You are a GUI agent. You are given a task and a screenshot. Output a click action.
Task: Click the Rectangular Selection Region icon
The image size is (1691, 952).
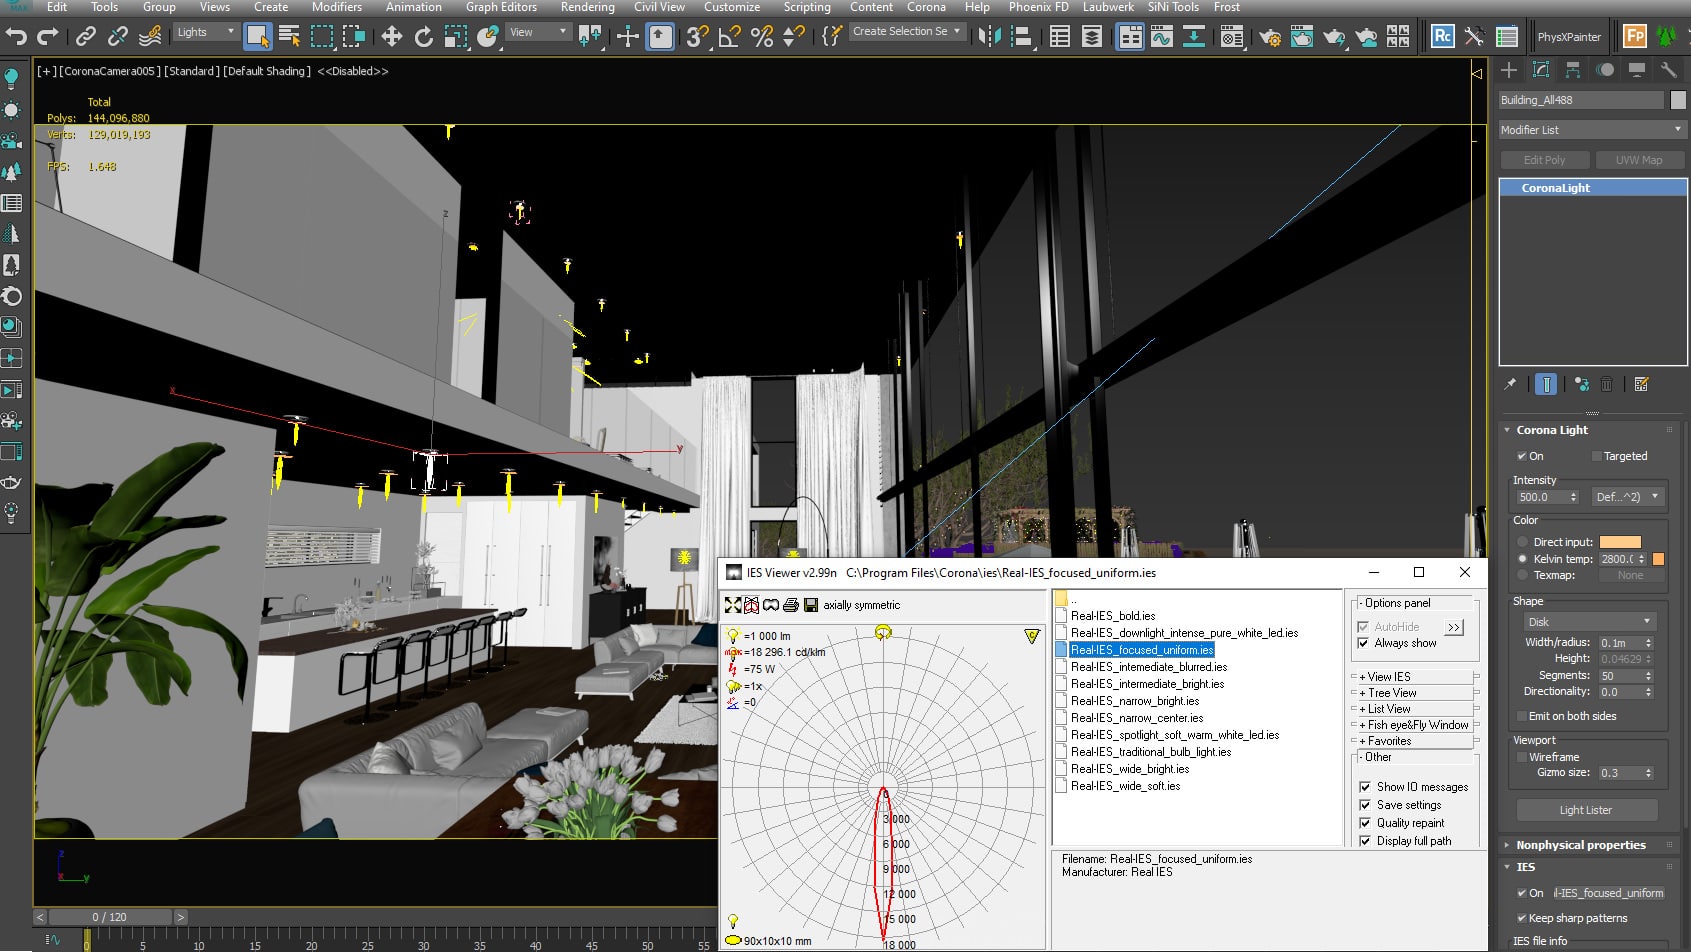(x=322, y=37)
